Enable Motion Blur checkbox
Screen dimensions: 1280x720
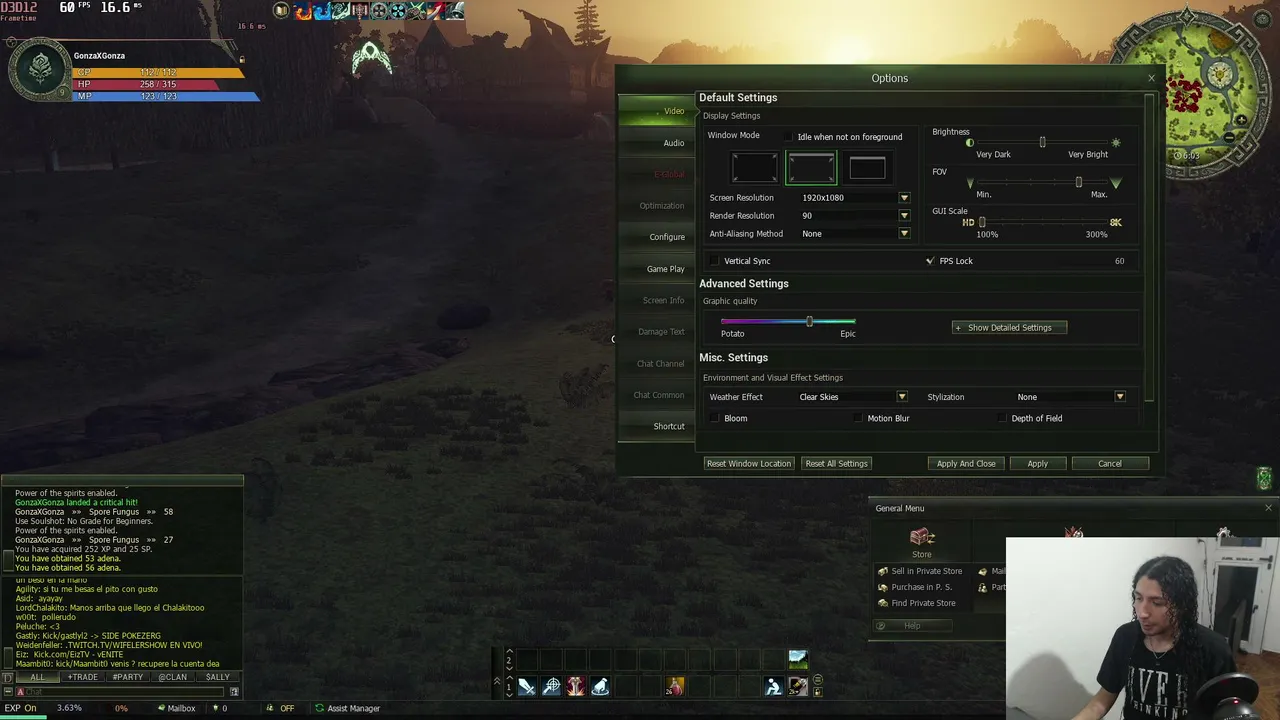(858, 418)
